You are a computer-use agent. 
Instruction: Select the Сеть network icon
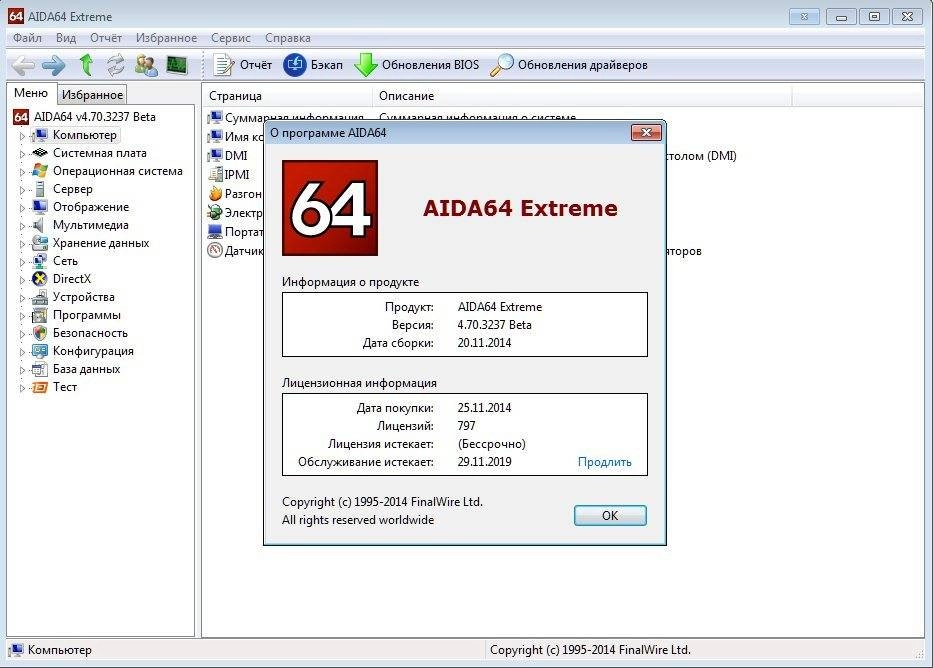pos(40,261)
